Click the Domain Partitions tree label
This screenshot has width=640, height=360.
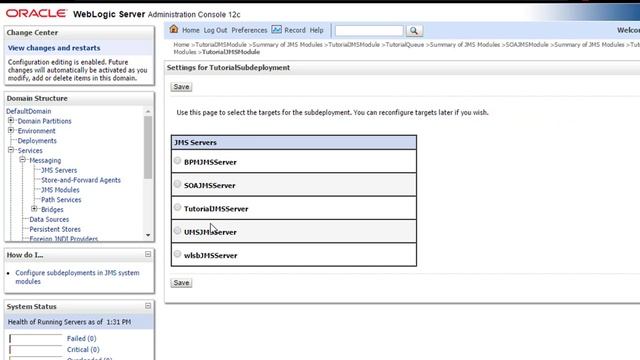pos(44,121)
